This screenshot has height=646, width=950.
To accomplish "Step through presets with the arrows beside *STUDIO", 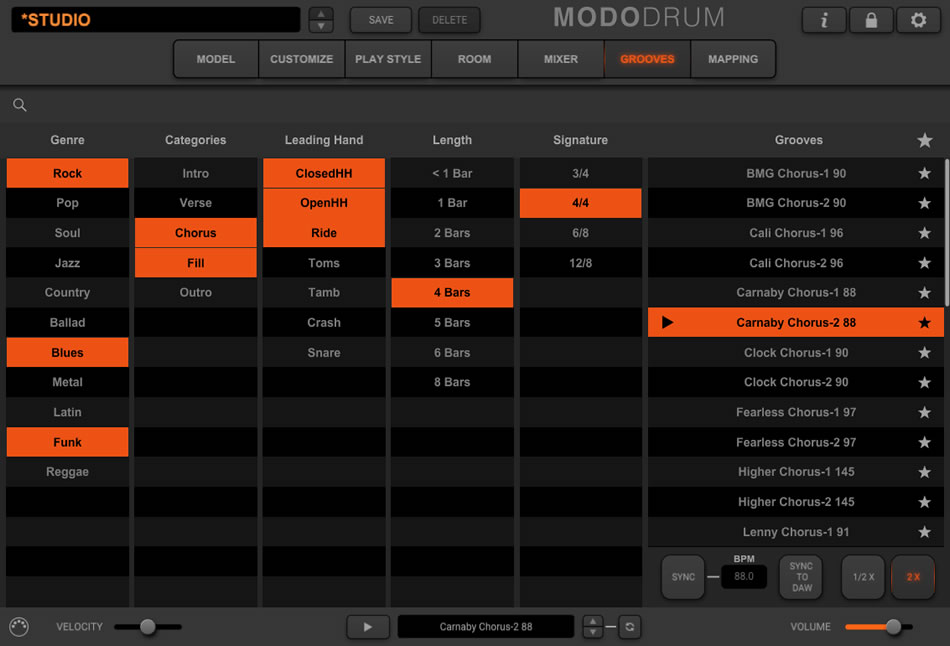I will [321, 20].
